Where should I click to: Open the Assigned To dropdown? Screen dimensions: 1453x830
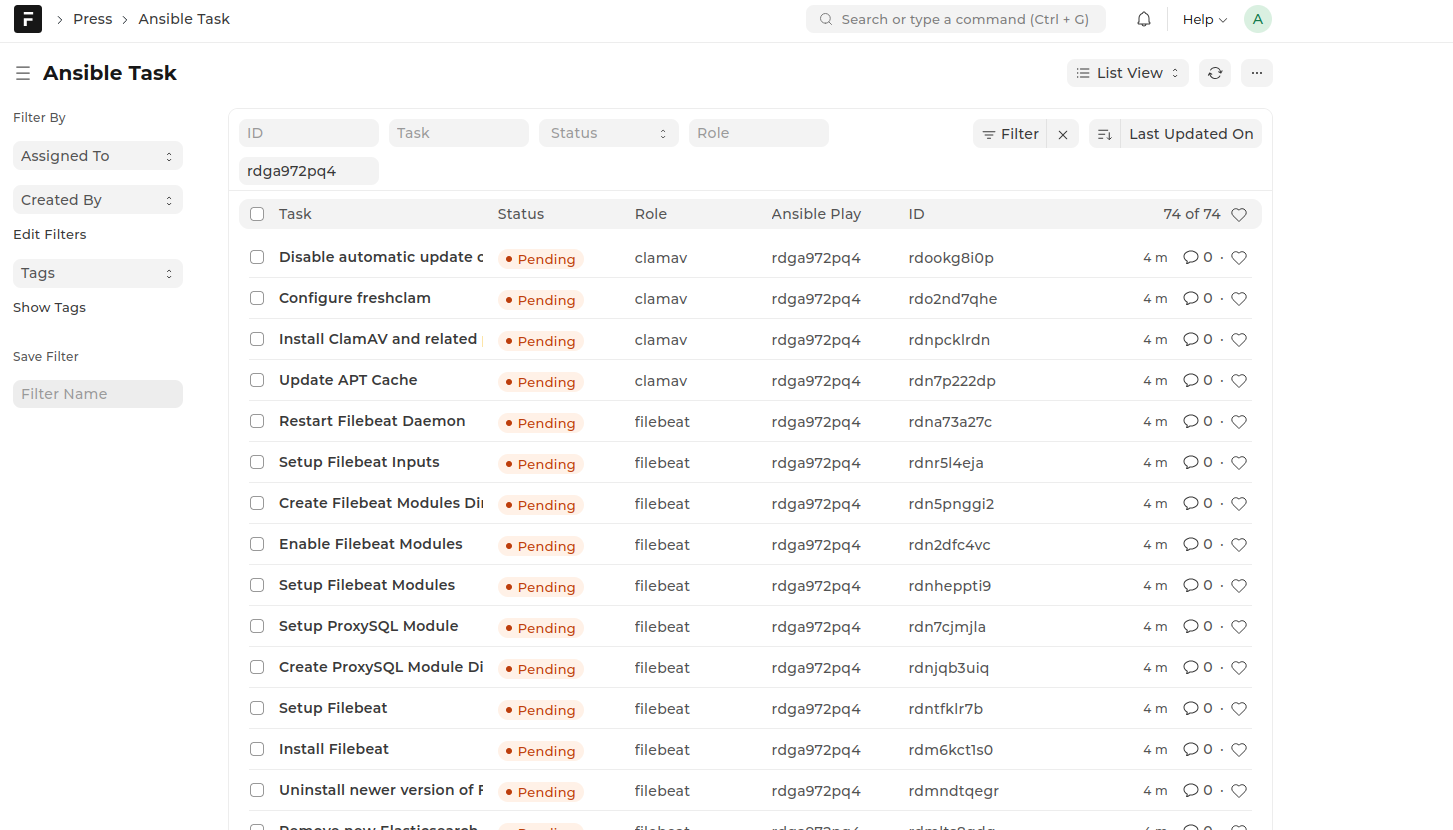97,155
